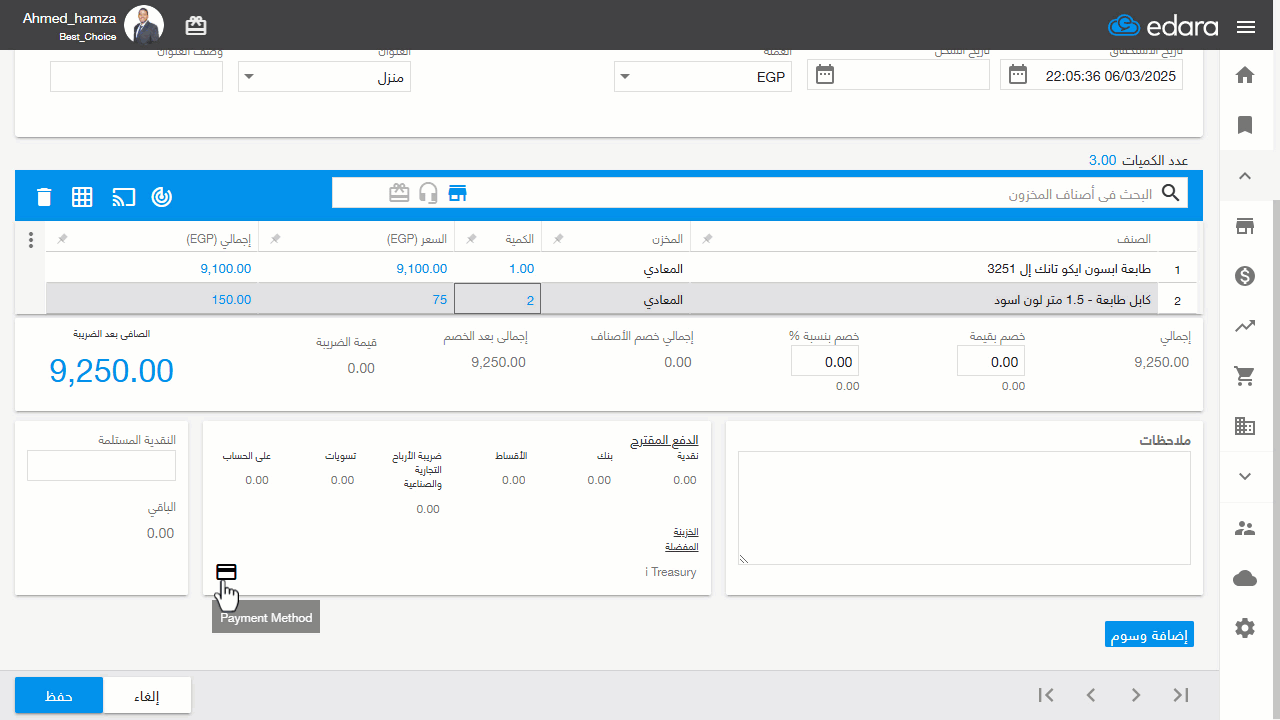Open the bookmark sidebar icon

coord(1245,125)
